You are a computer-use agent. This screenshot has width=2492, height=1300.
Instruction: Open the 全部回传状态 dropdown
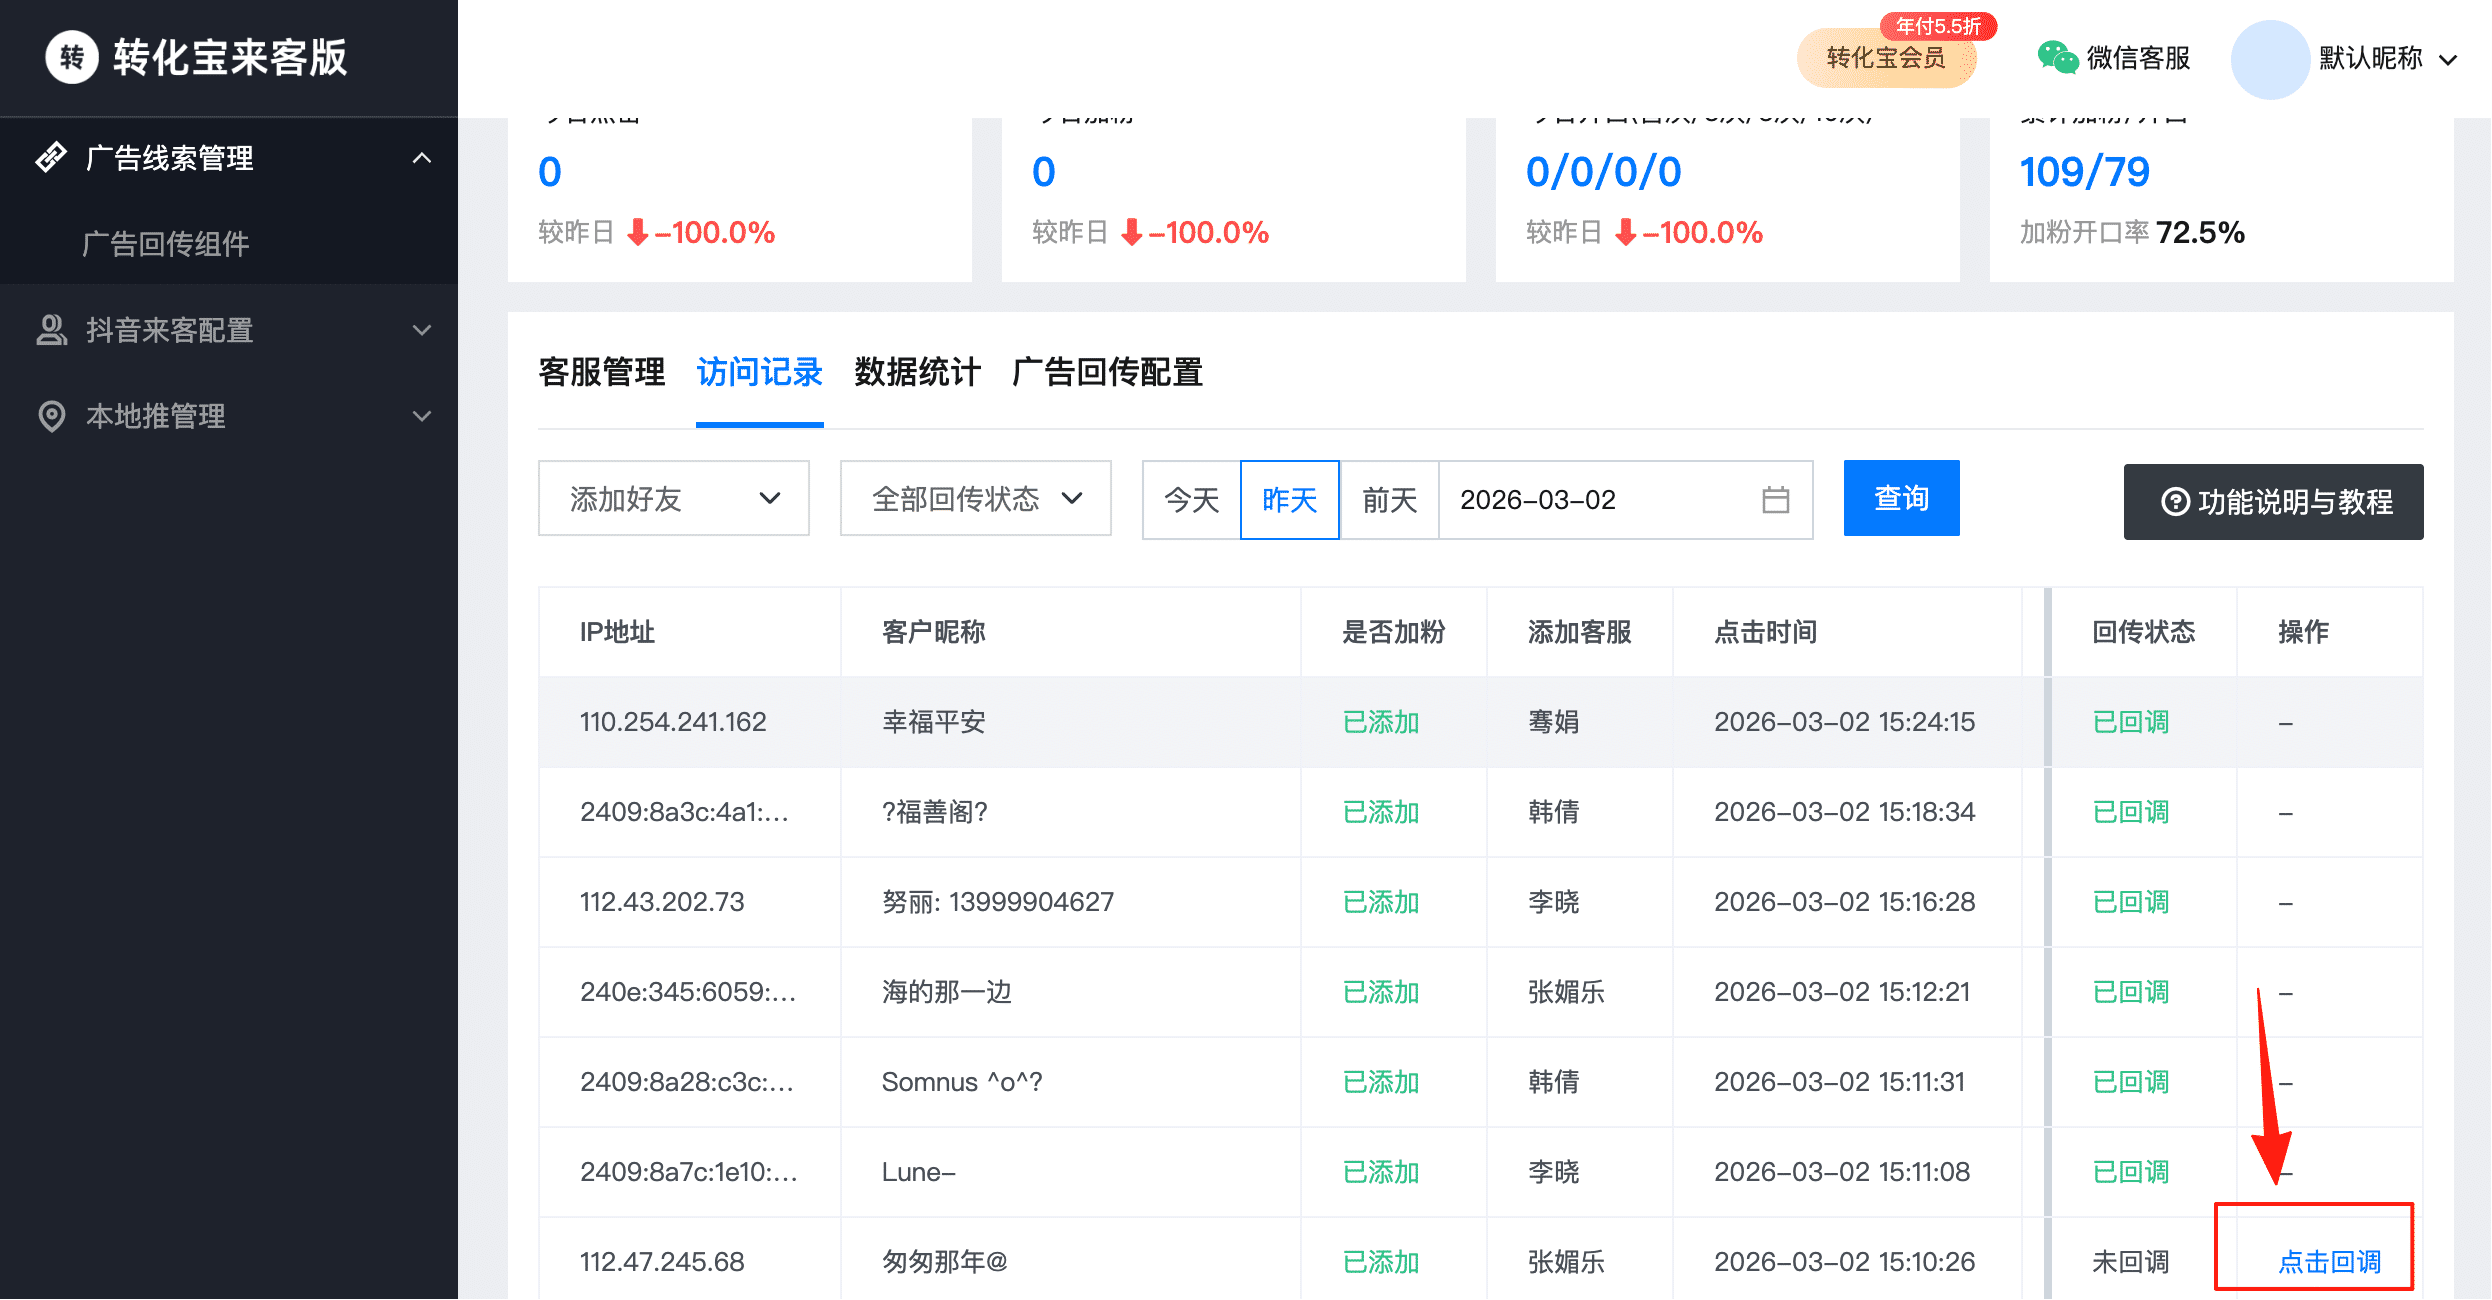975,499
